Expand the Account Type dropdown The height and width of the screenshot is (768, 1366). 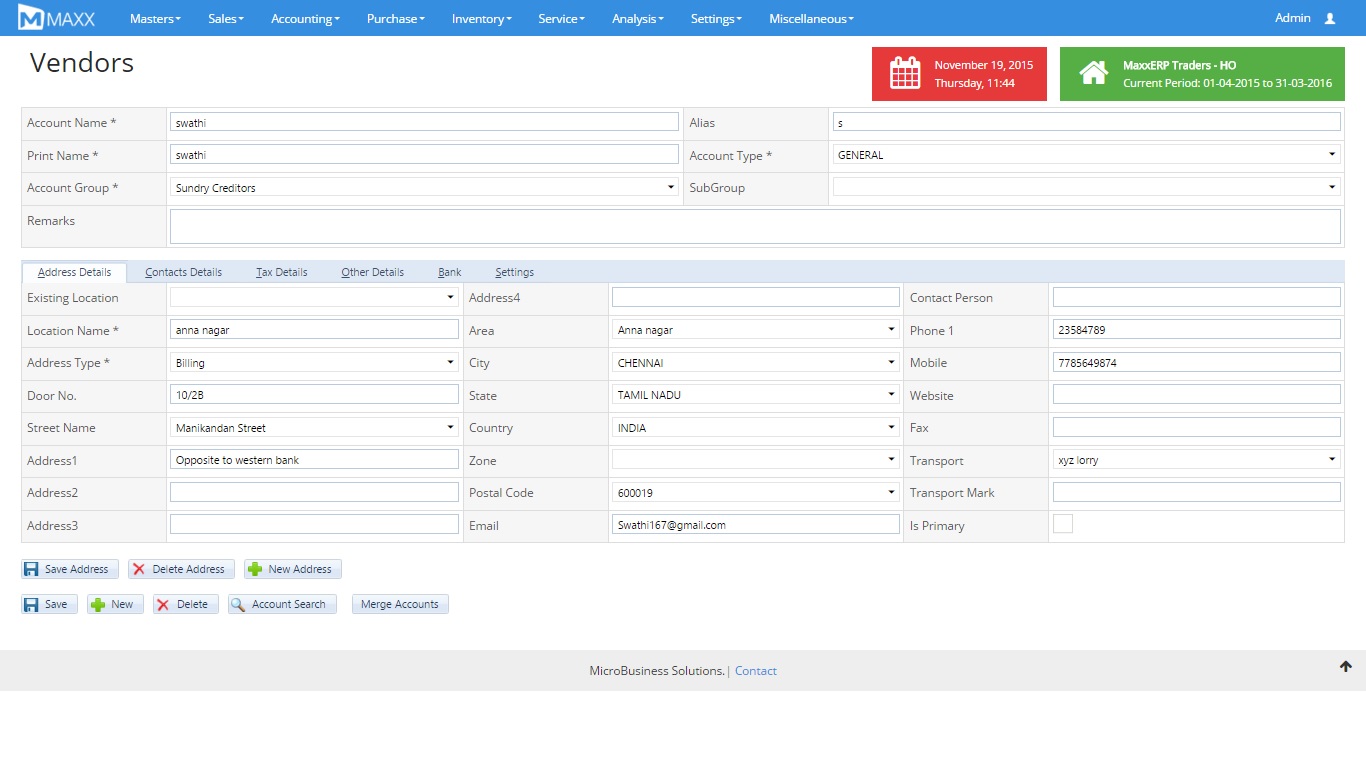(x=1086, y=155)
